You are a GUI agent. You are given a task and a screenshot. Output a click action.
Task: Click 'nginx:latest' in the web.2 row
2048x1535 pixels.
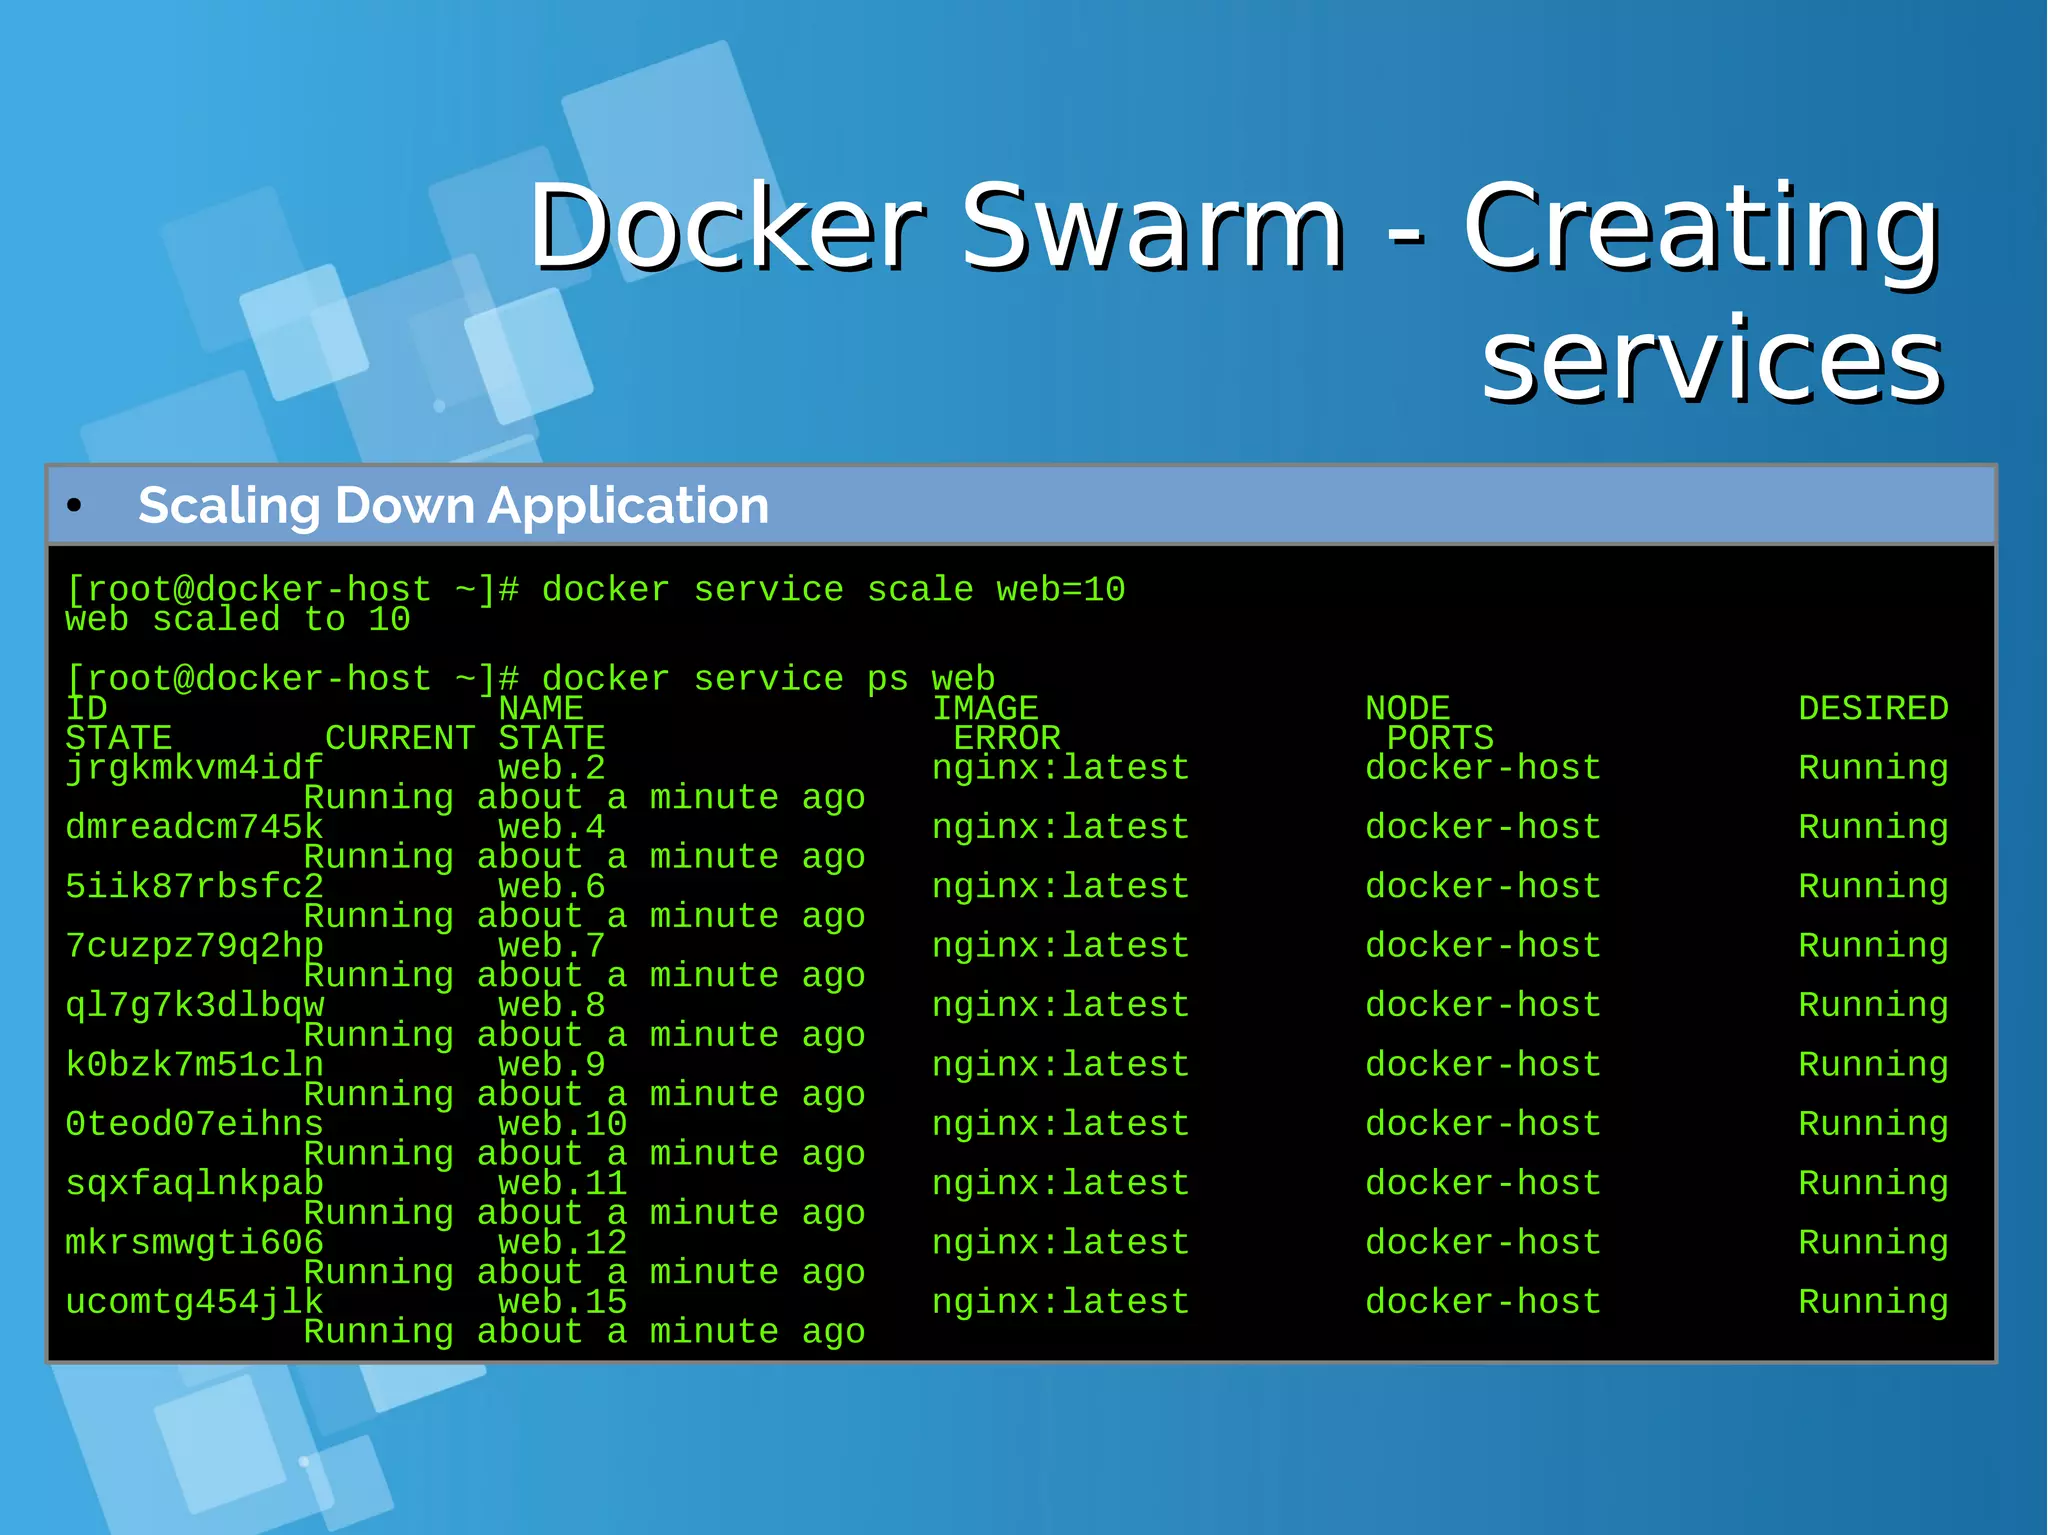coord(1061,768)
